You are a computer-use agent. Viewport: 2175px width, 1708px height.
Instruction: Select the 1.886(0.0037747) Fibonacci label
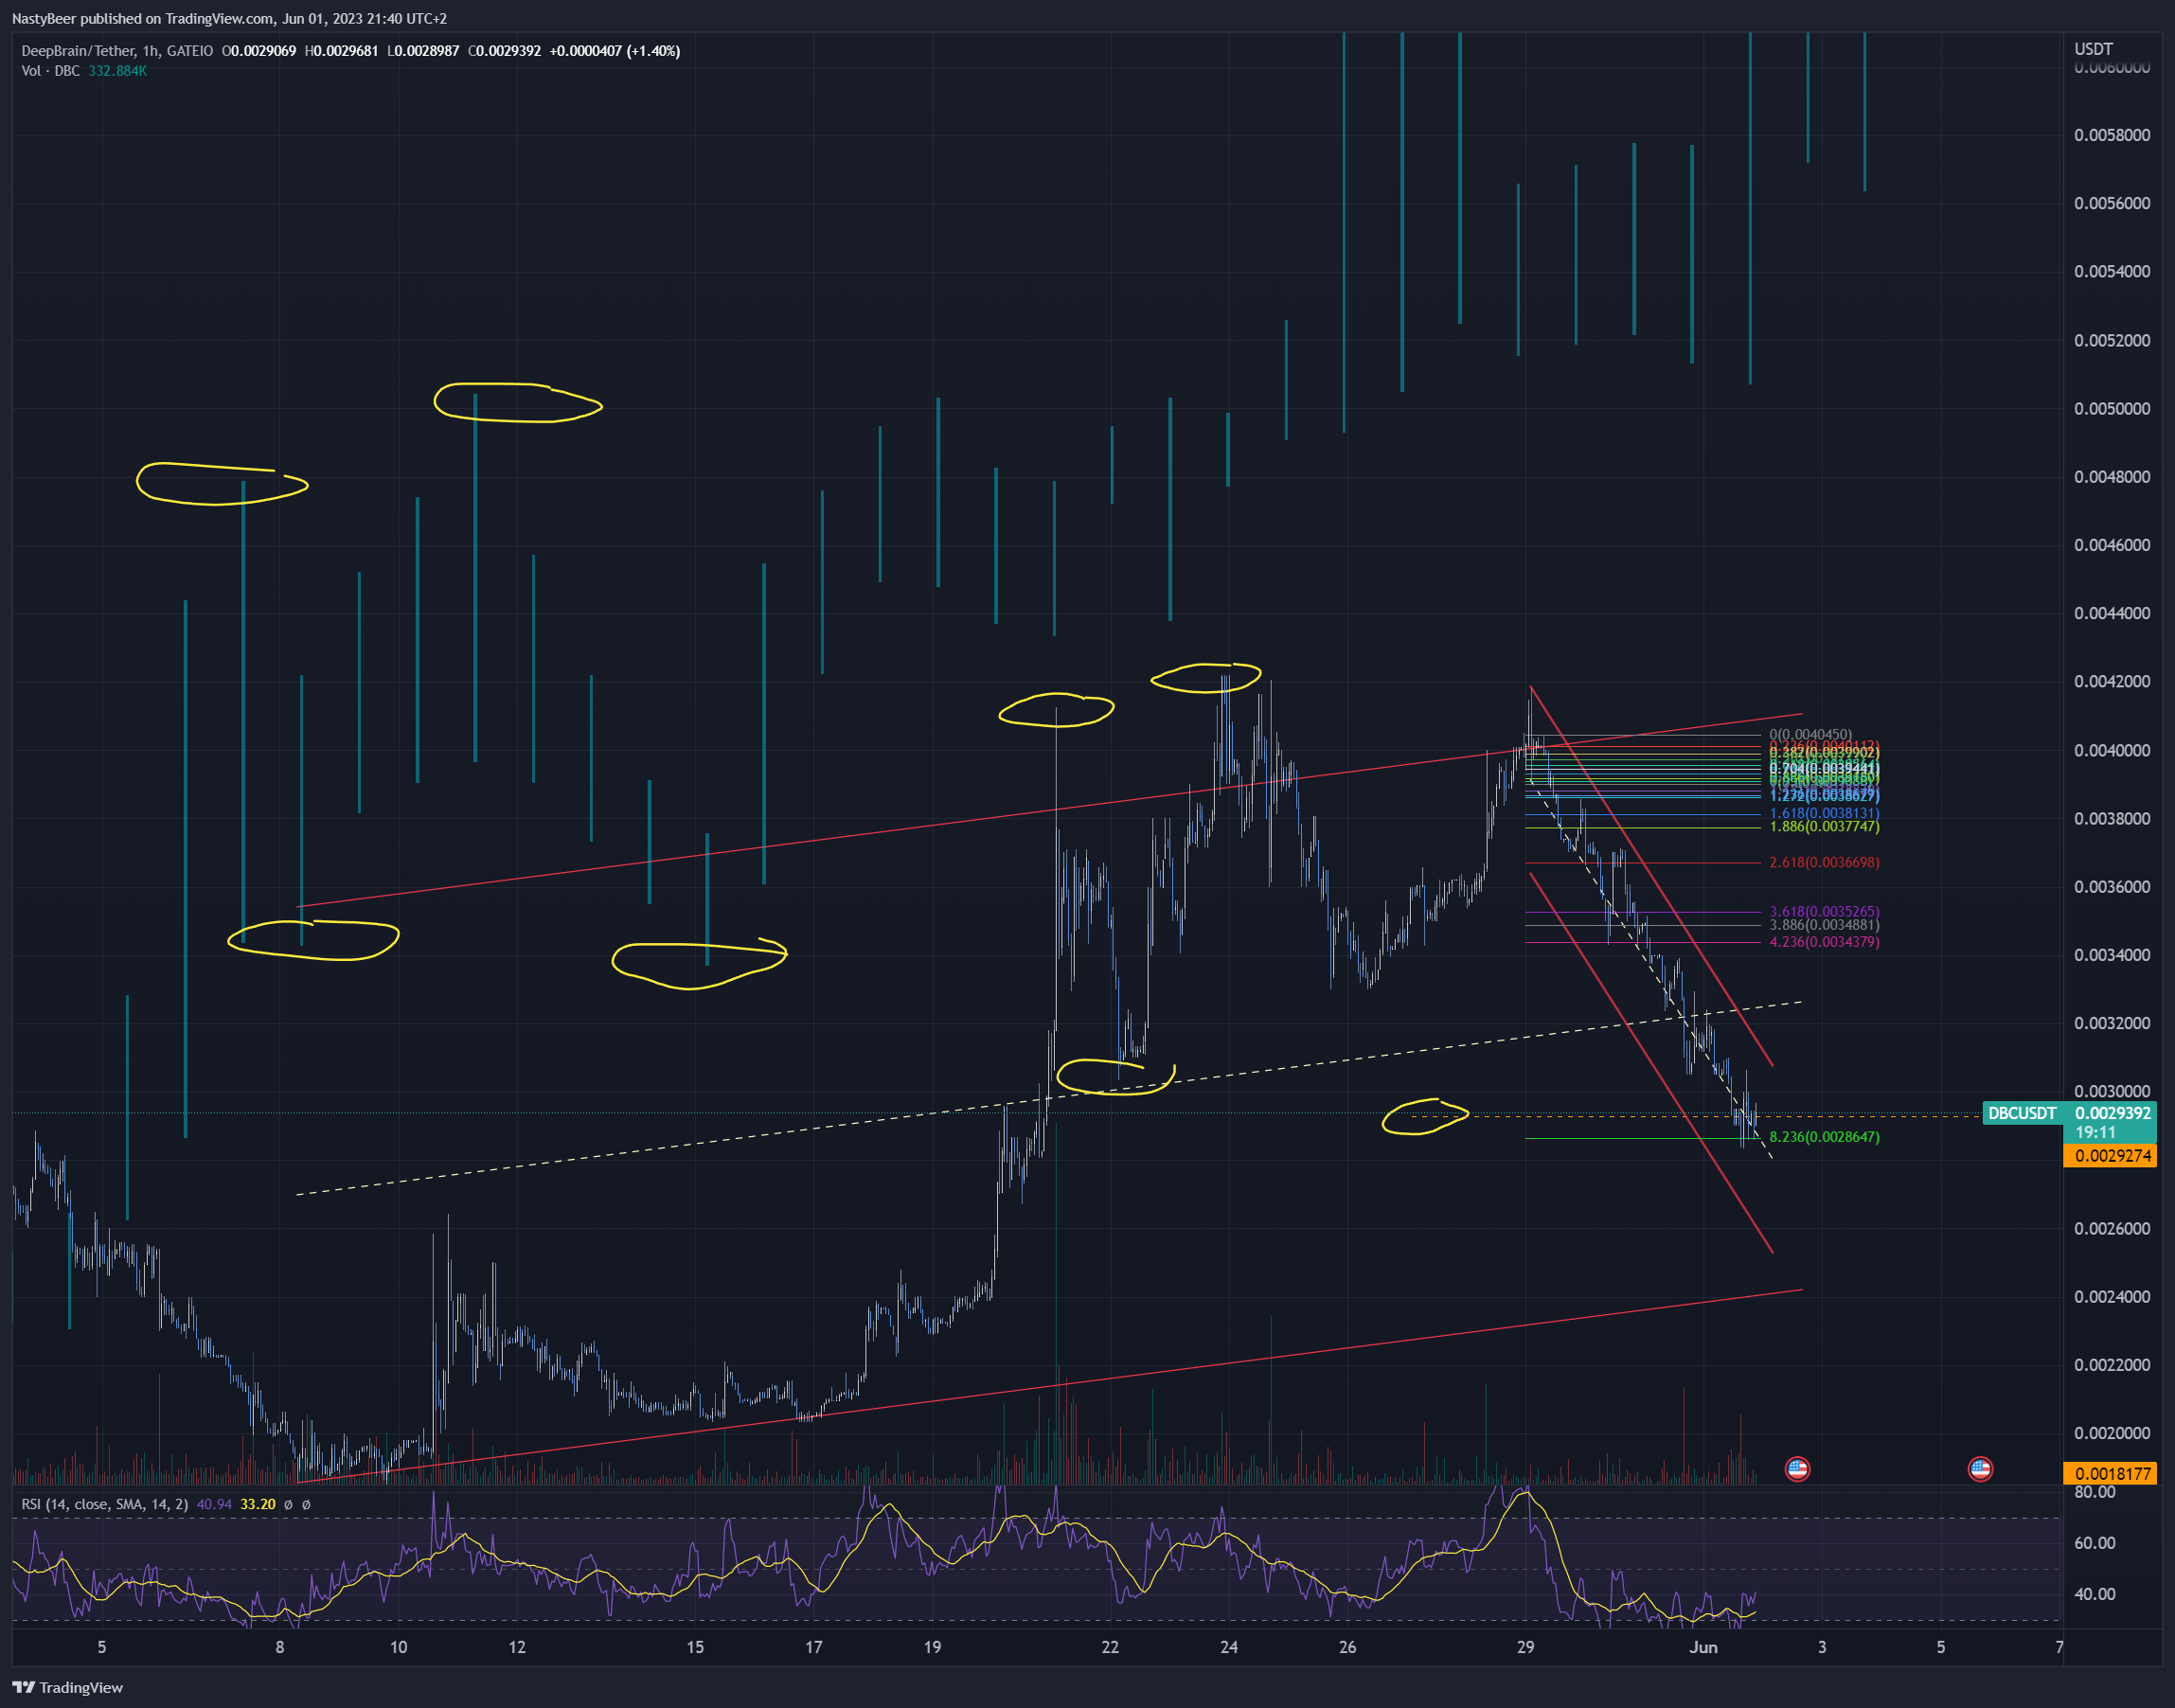click(1824, 827)
